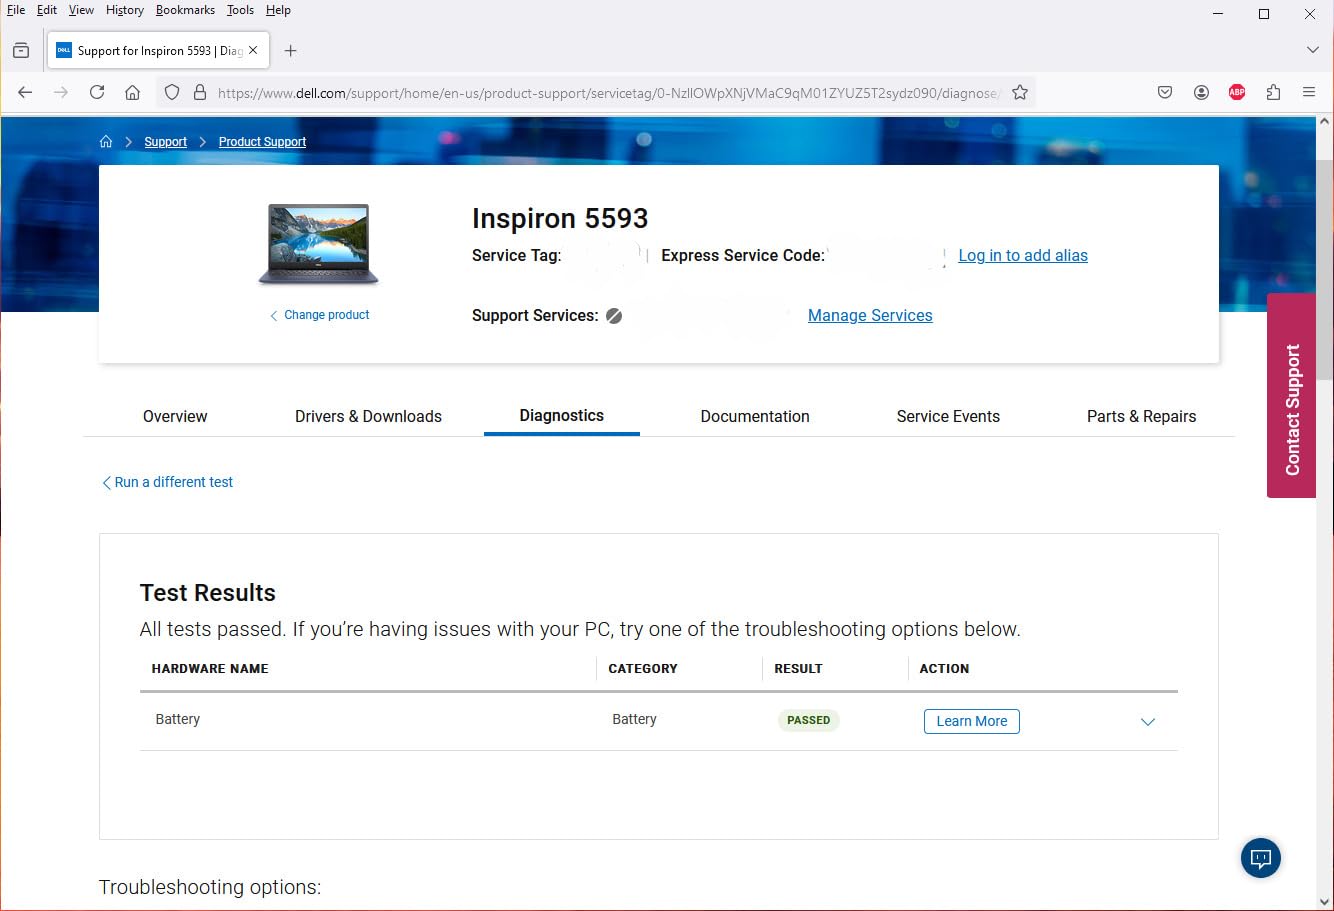Click Run a different test

tap(167, 482)
